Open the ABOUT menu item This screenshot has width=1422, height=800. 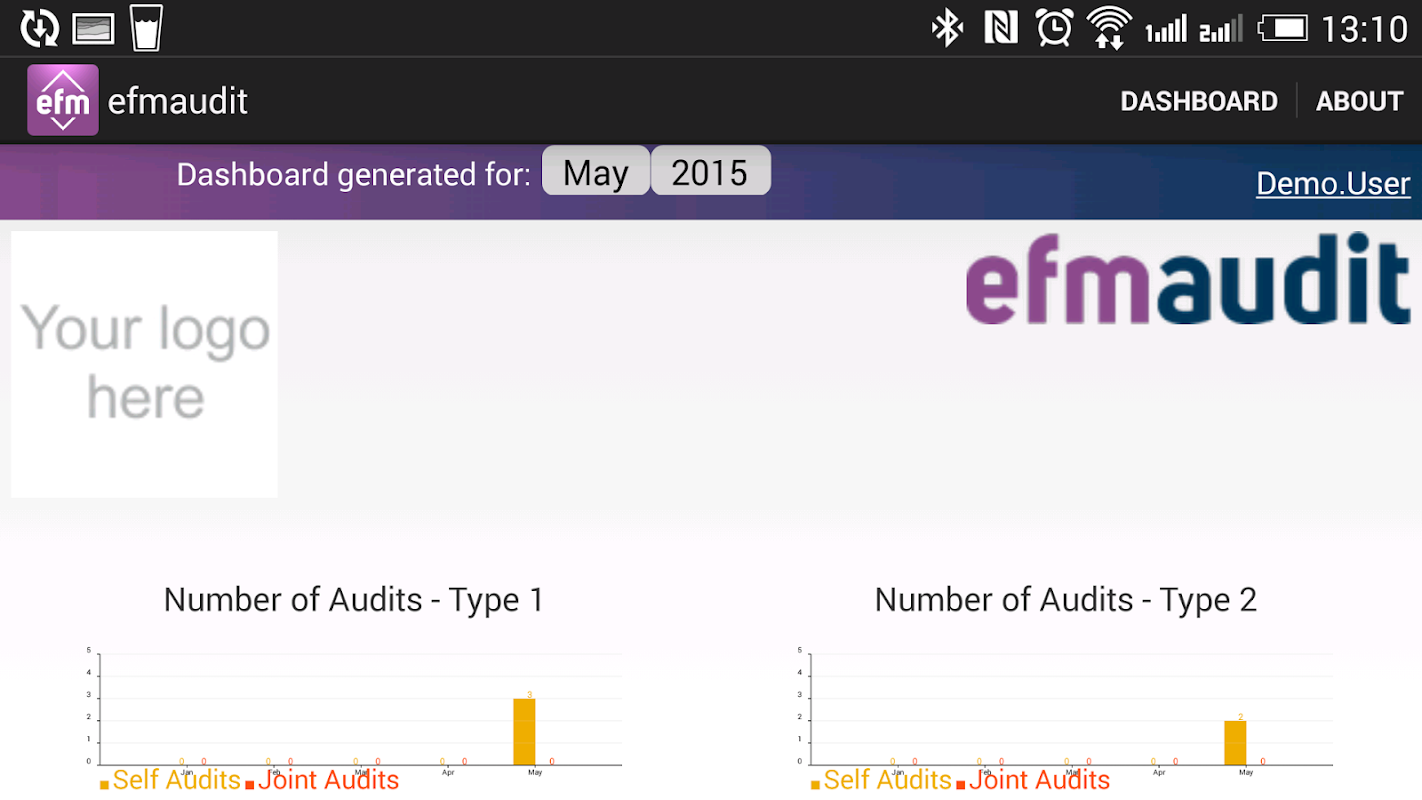click(x=1359, y=101)
